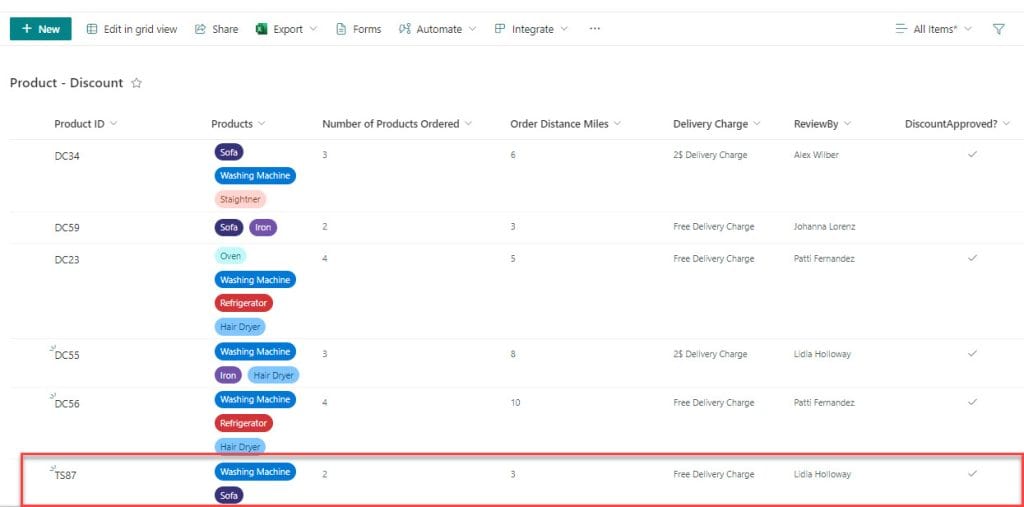Click the Oven tag in DC23 row
This screenshot has height=507, width=1024.
[231, 256]
